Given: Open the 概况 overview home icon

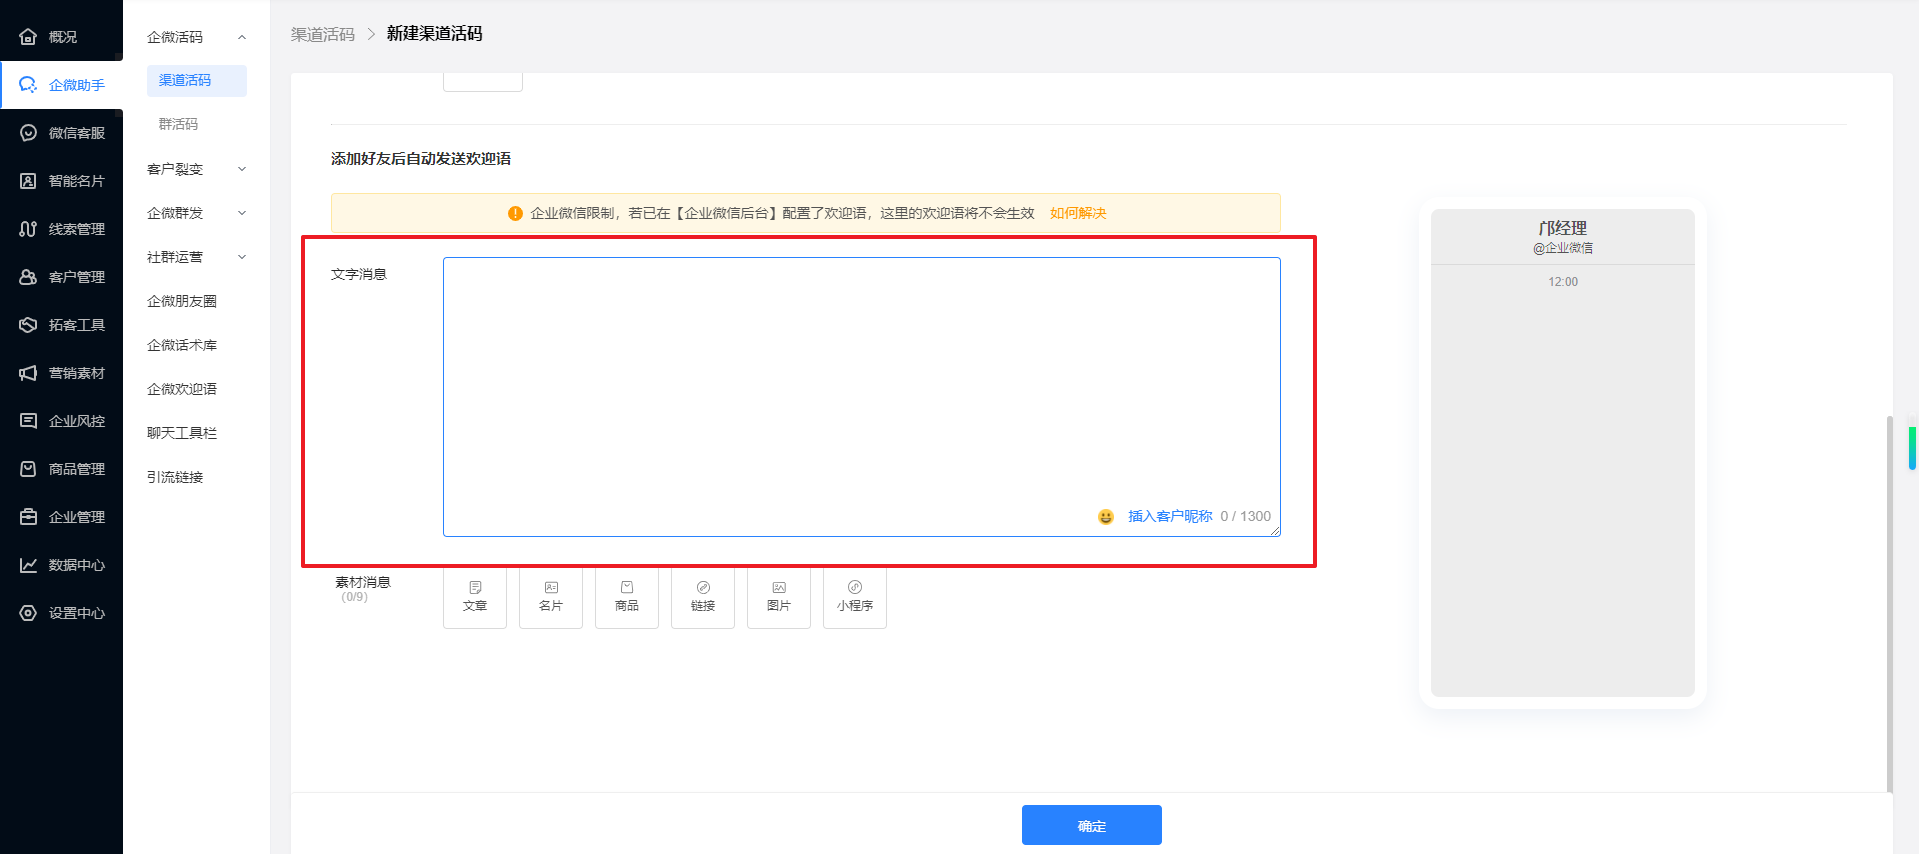Looking at the screenshot, I should pos(29,37).
